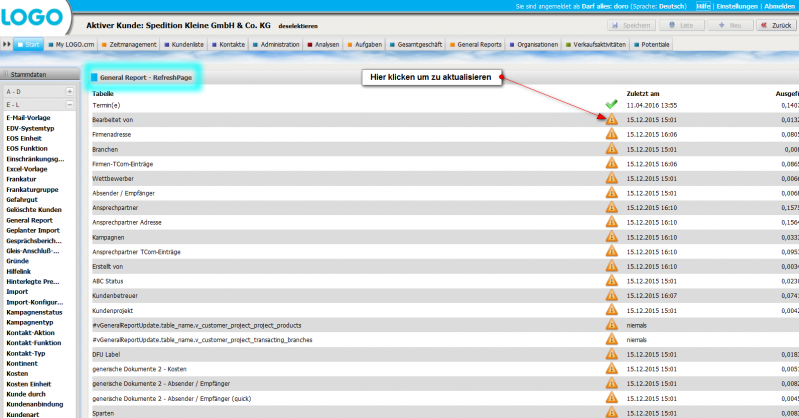This screenshot has height=418, width=799.
Task: Click the warning icon next to Kampagnen
Action: coord(611,237)
